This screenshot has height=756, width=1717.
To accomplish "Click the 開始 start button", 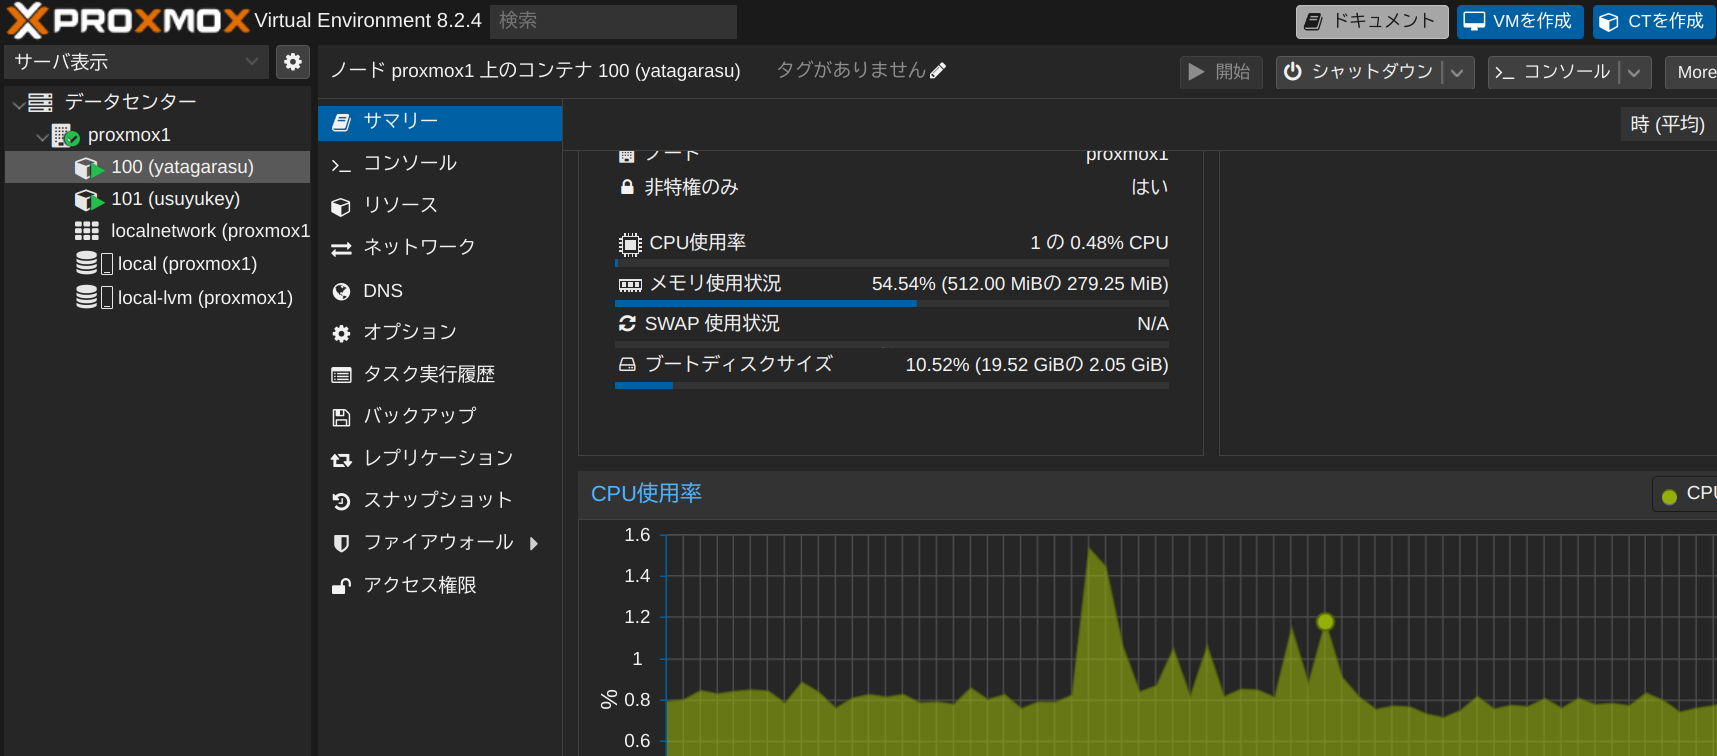I will coord(1221,72).
